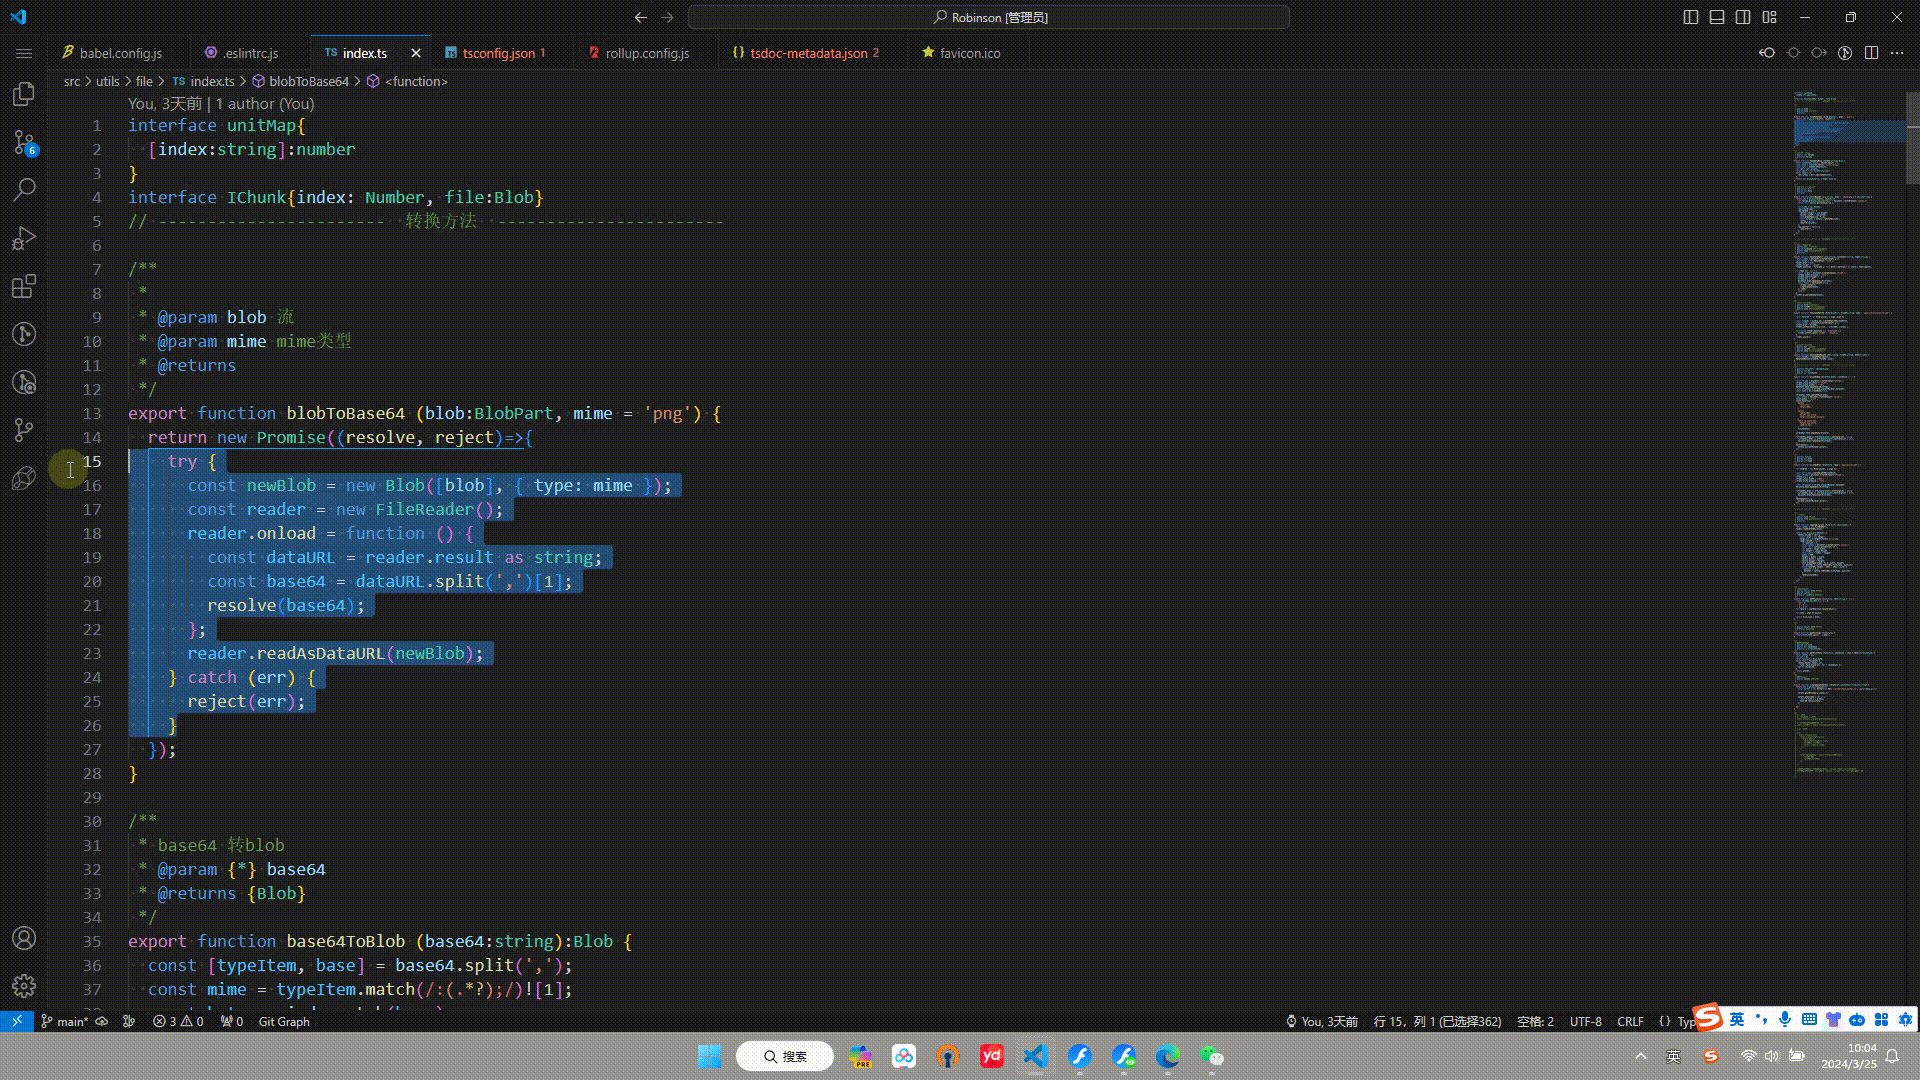Click the Split Editor icon in title bar
The image size is (1920, 1080).
[x=1870, y=52]
